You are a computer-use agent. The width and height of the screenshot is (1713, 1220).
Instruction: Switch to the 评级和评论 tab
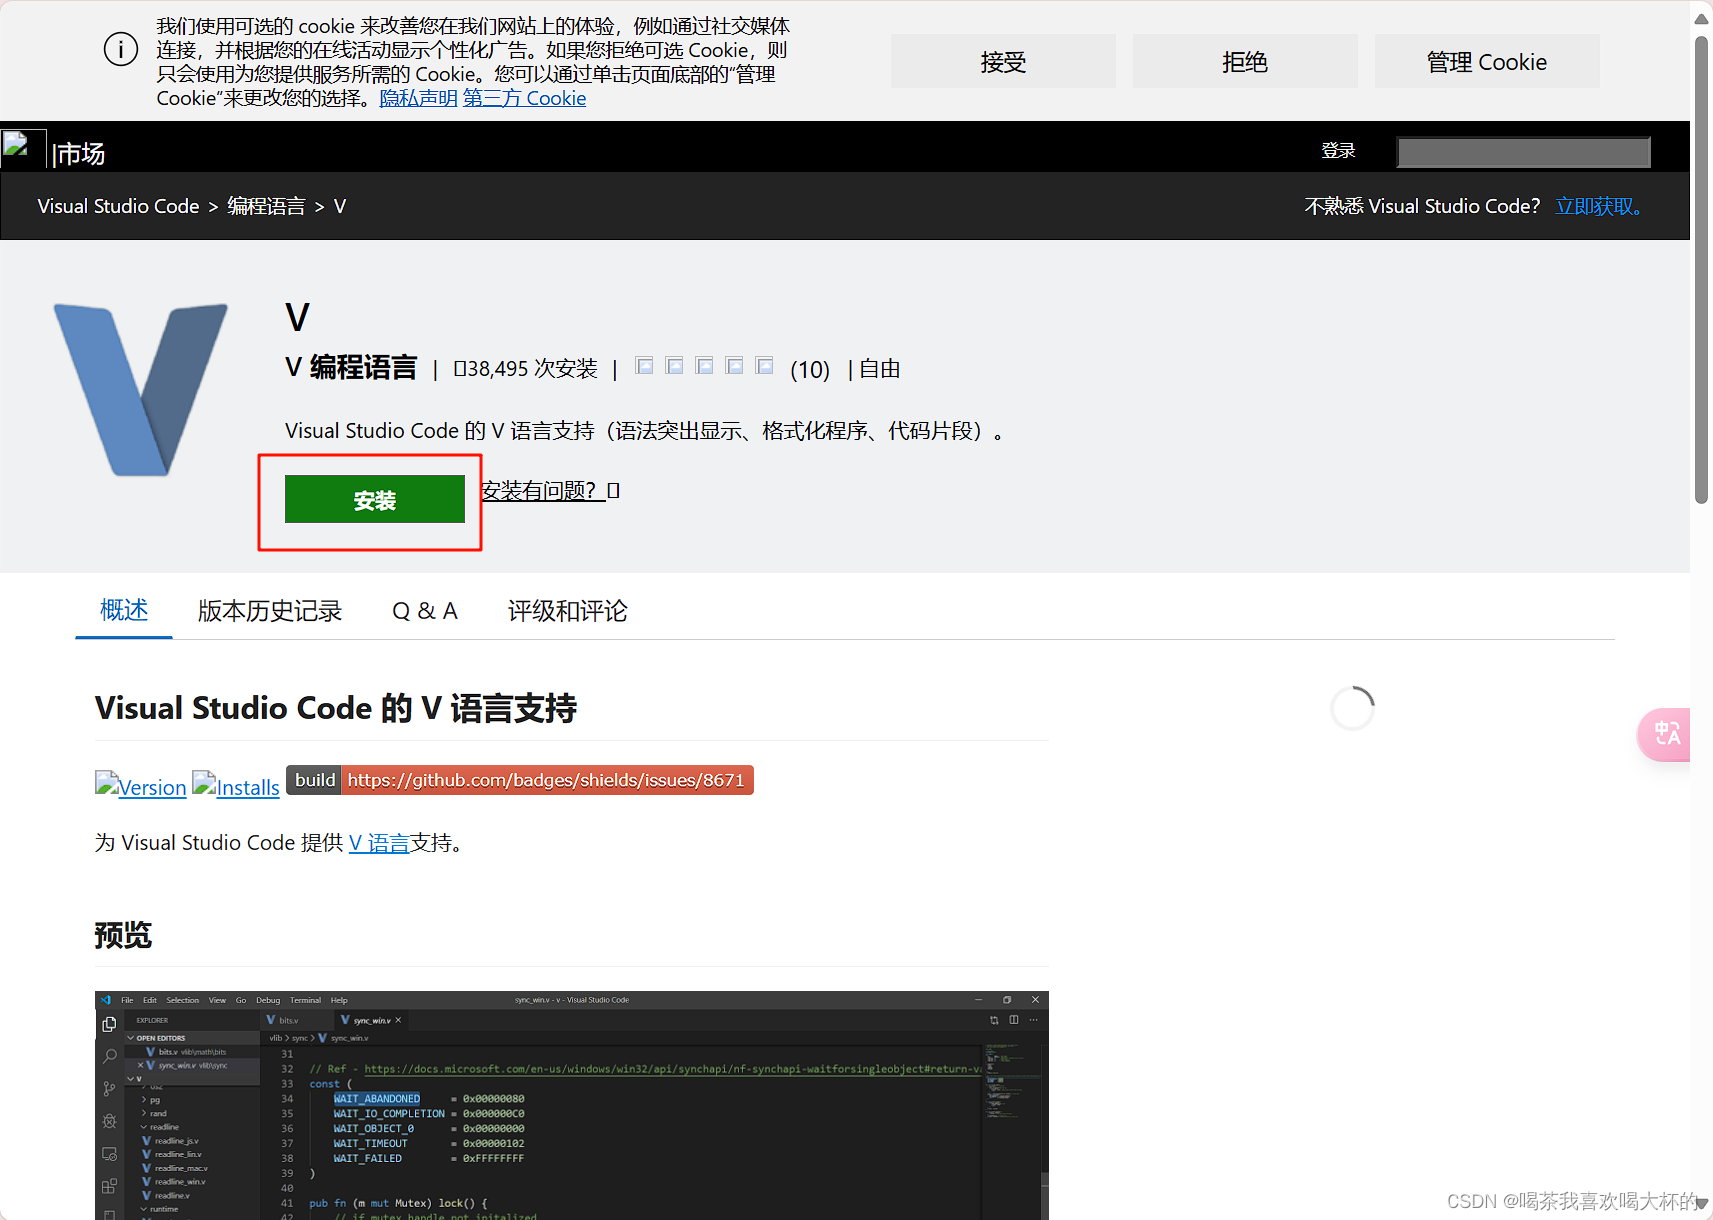566,611
